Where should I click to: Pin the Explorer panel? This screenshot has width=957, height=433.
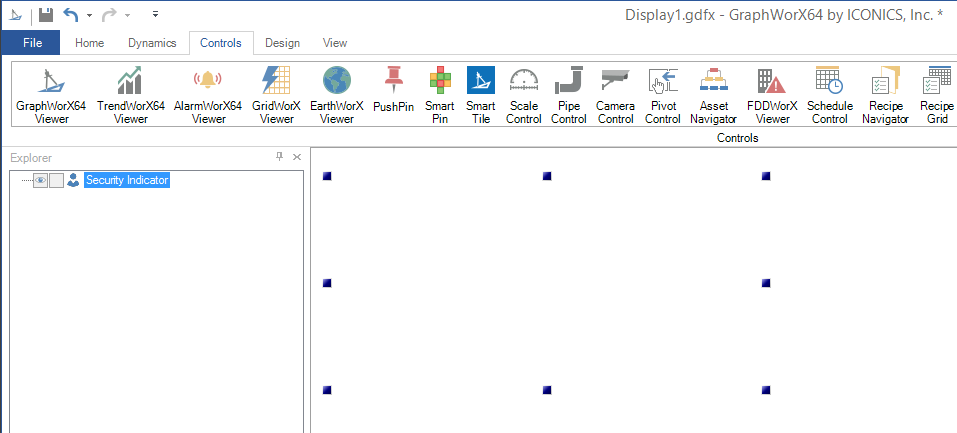click(280, 157)
